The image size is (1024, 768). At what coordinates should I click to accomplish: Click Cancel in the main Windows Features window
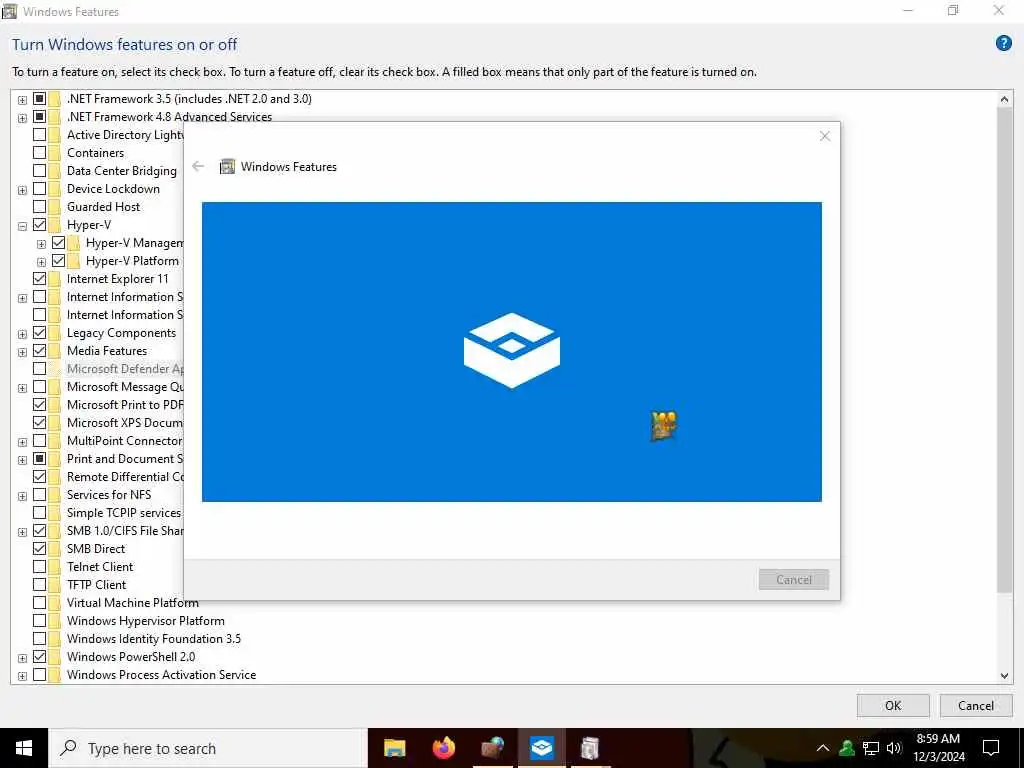[976, 705]
